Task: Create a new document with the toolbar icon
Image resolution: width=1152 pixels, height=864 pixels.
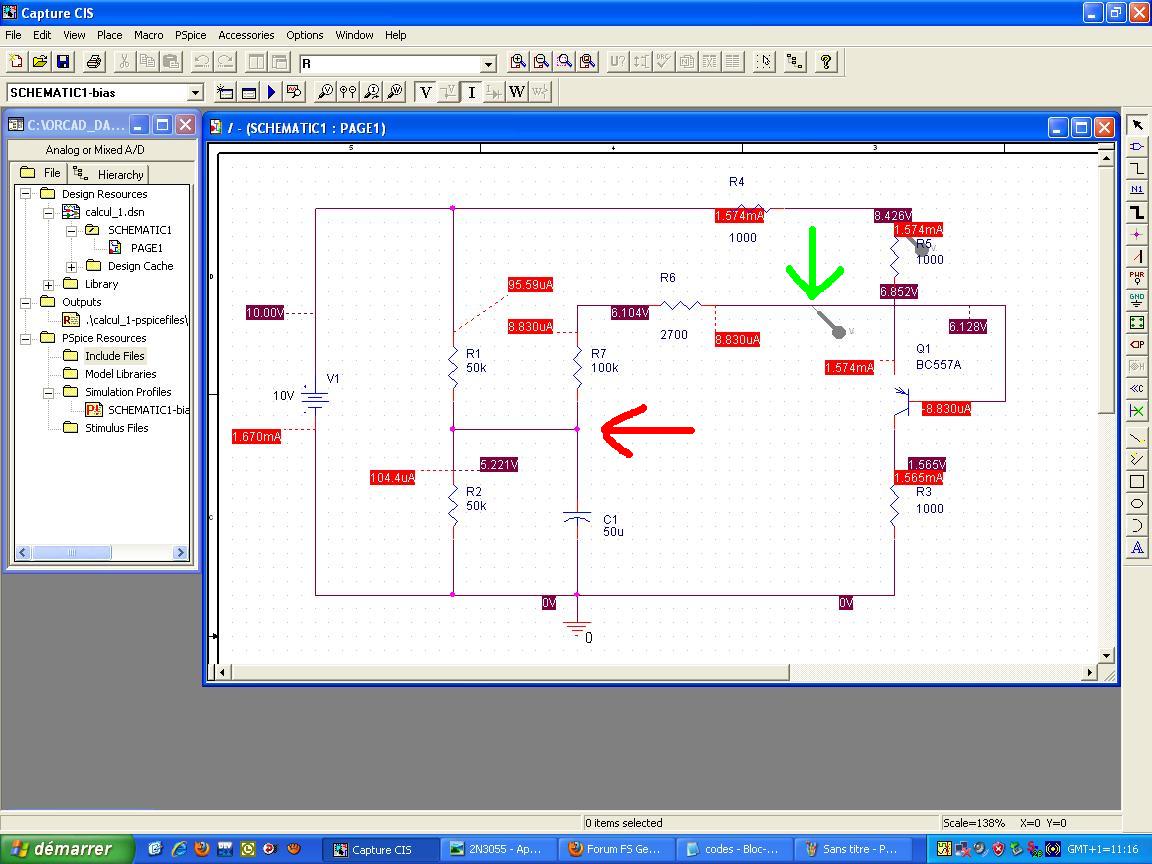Action: point(16,62)
